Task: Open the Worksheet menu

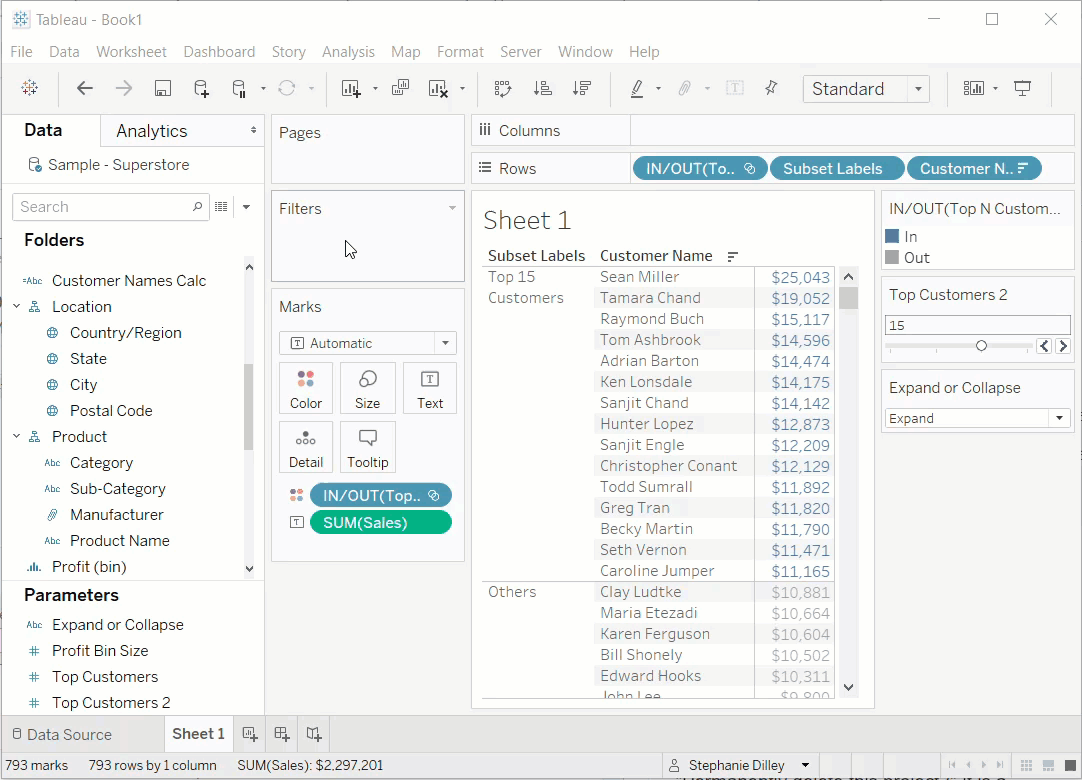Action: [x=131, y=52]
